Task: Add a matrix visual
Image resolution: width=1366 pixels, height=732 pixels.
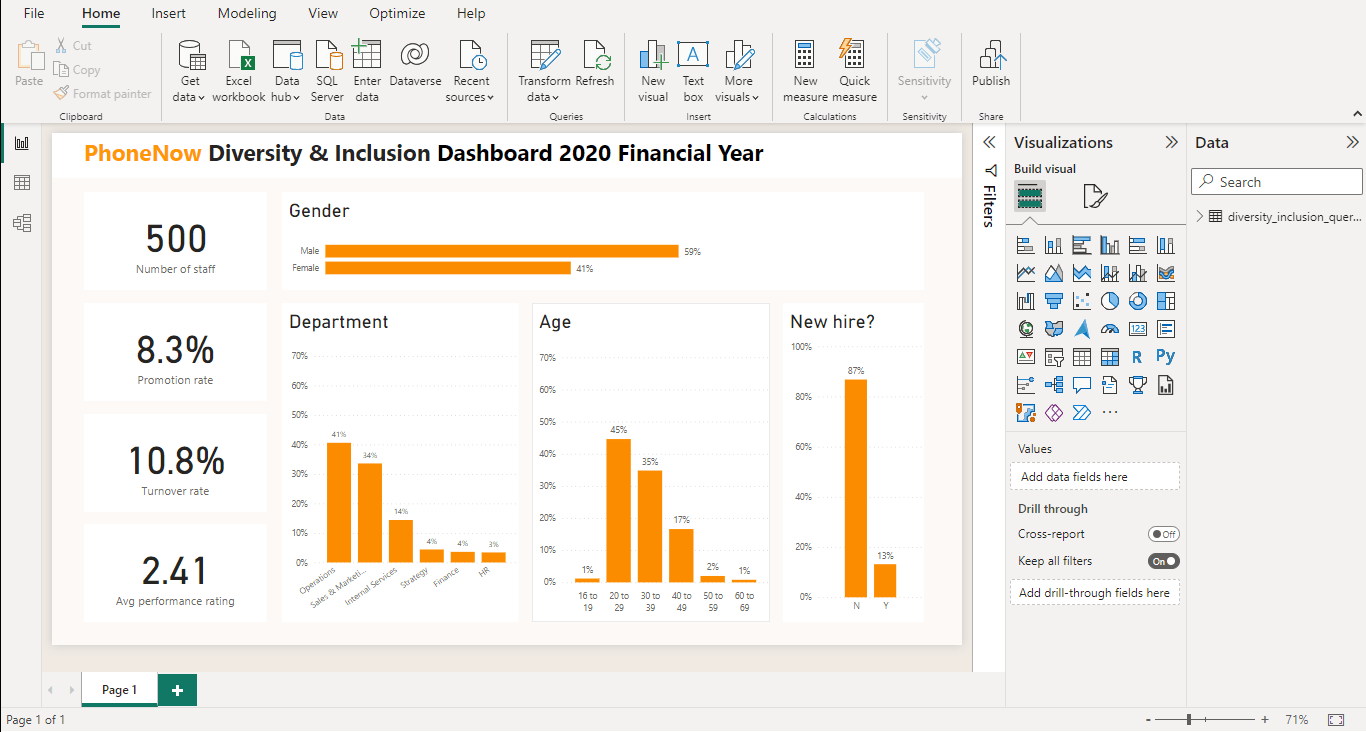Action: click(1109, 357)
